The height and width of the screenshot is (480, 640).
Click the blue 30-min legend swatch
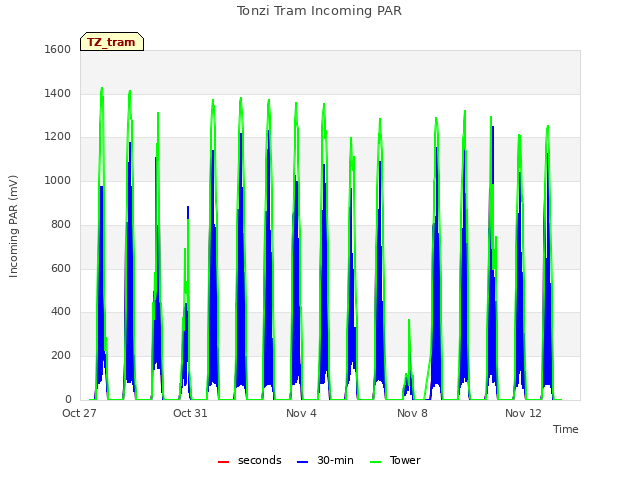tap(302, 462)
